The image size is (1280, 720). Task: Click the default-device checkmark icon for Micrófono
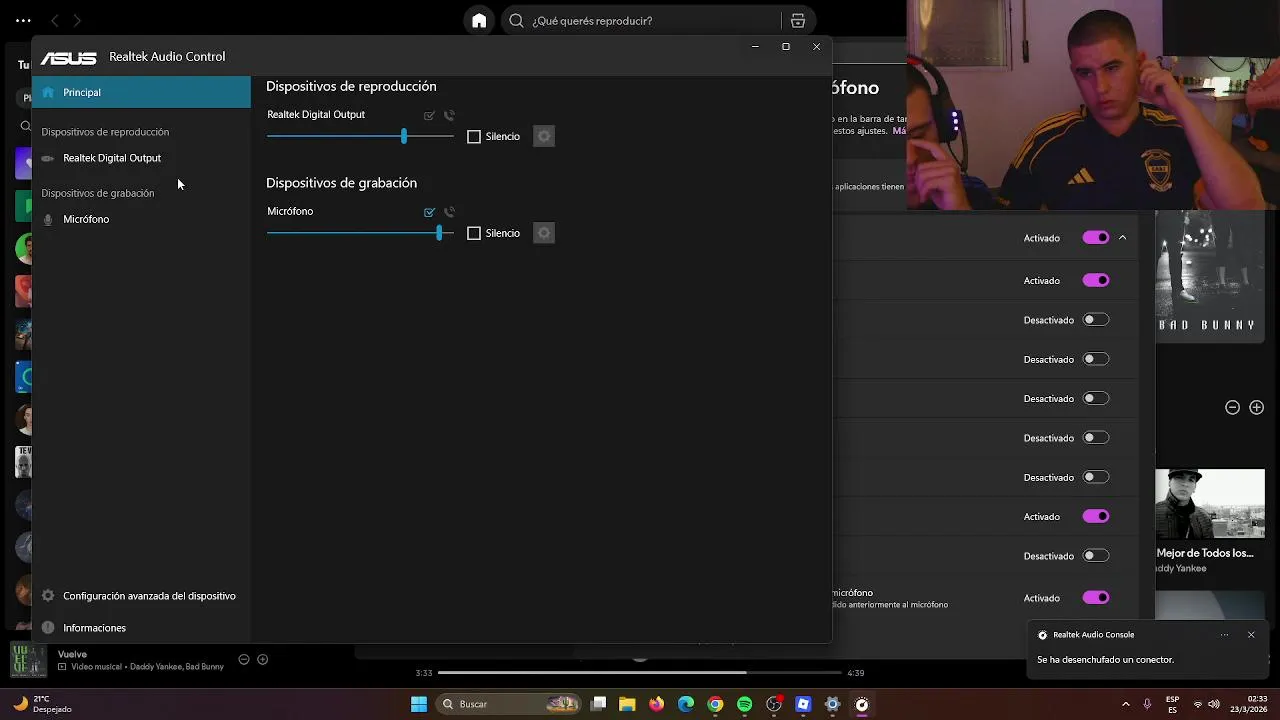[429, 213]
